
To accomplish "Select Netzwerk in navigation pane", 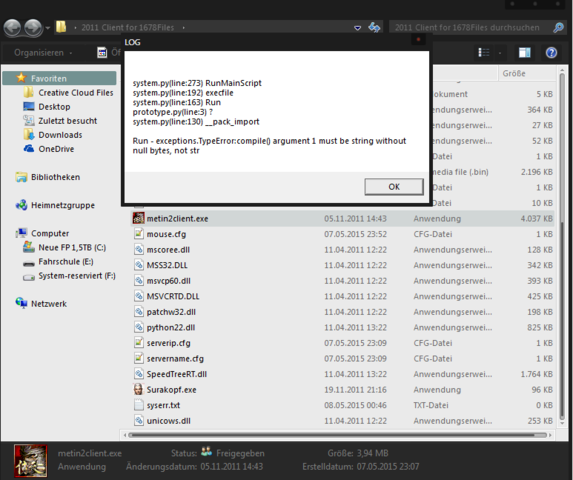I will [x=49, y=304].
